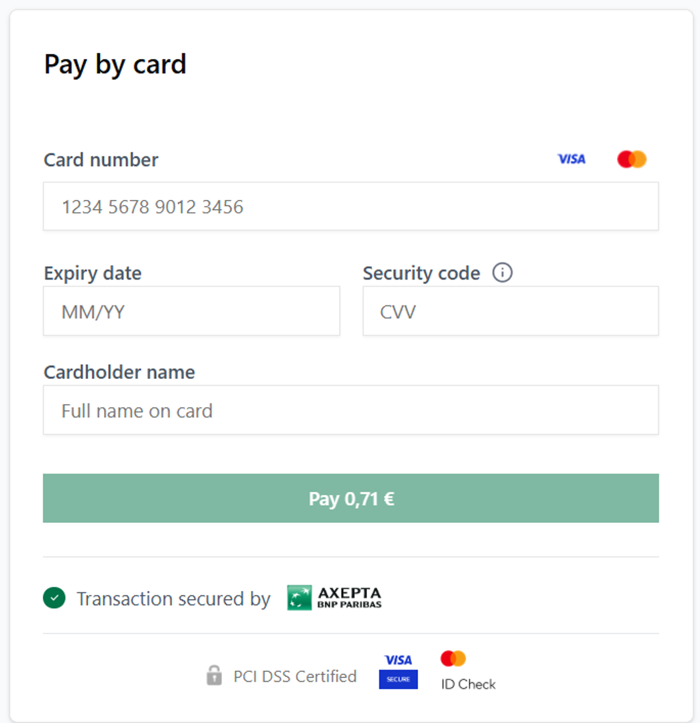This screenshot has width=700, height=723.
Task: Focus the CVV security code field
Action: pyautogui.click(x=511, y=311)
